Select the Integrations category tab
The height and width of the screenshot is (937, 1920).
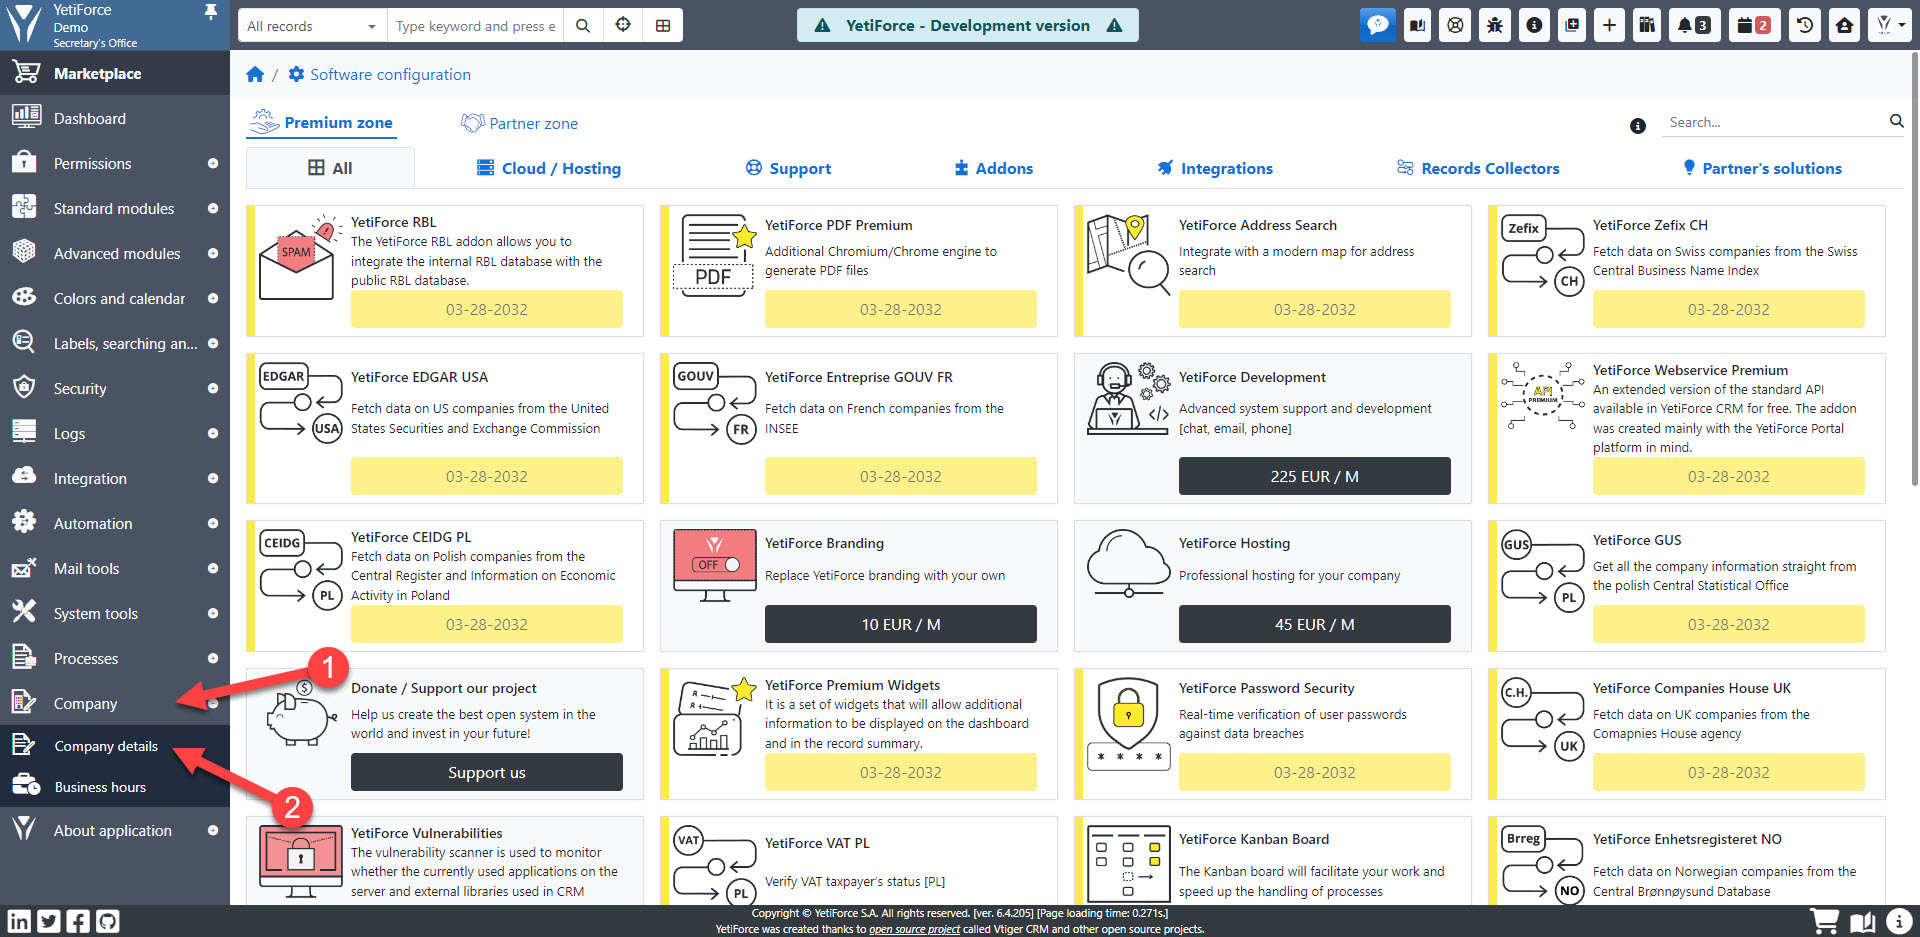tap(1215, 168)
